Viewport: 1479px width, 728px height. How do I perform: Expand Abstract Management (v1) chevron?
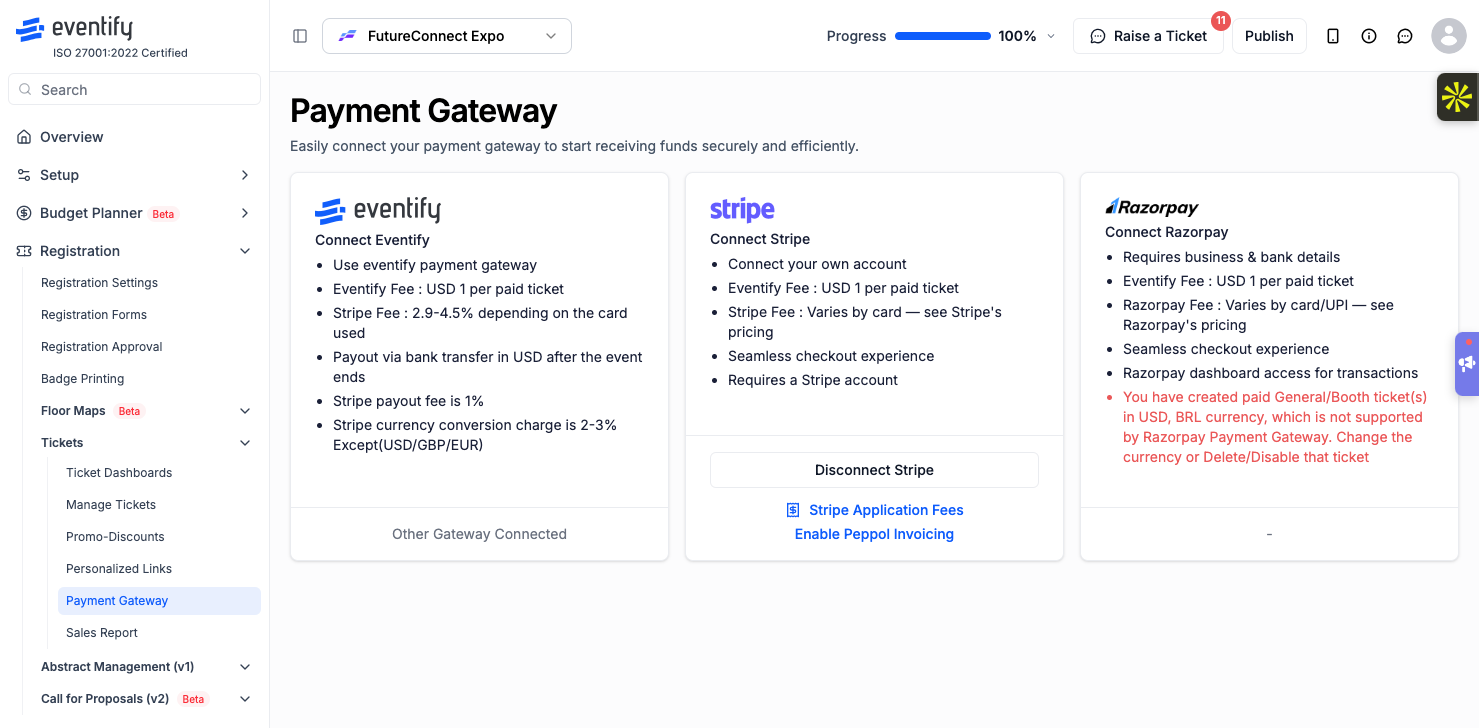click(245, 667)
